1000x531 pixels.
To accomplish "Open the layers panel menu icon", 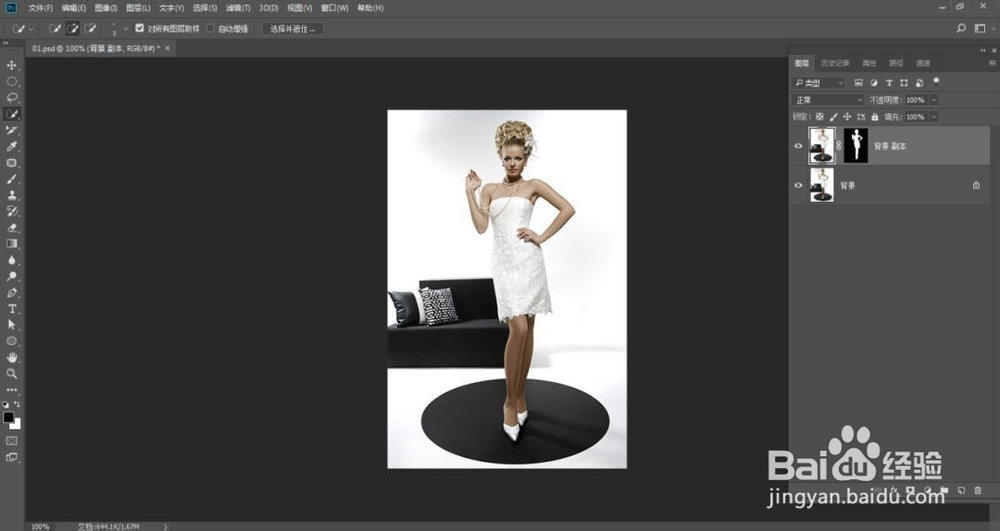I will pos(992,63).
